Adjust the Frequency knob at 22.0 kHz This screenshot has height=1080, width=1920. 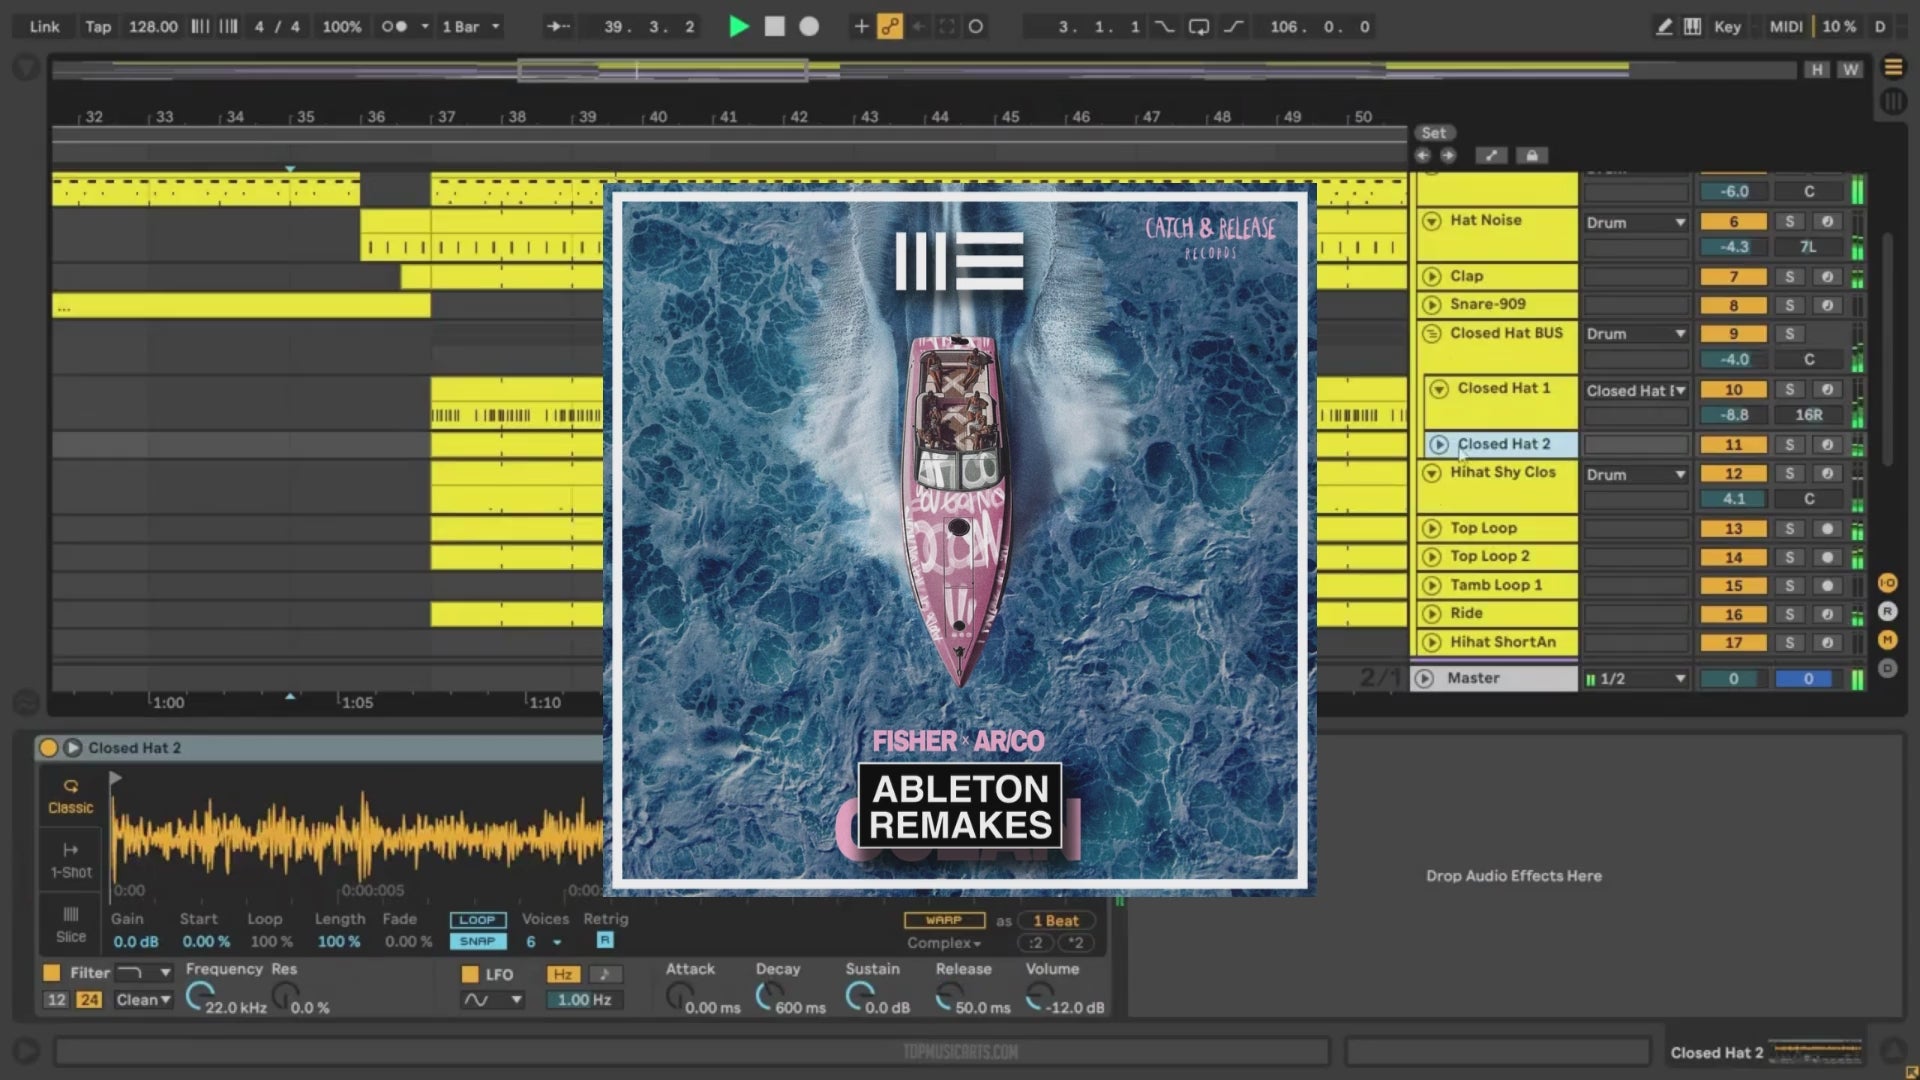(x=200, y=995)
